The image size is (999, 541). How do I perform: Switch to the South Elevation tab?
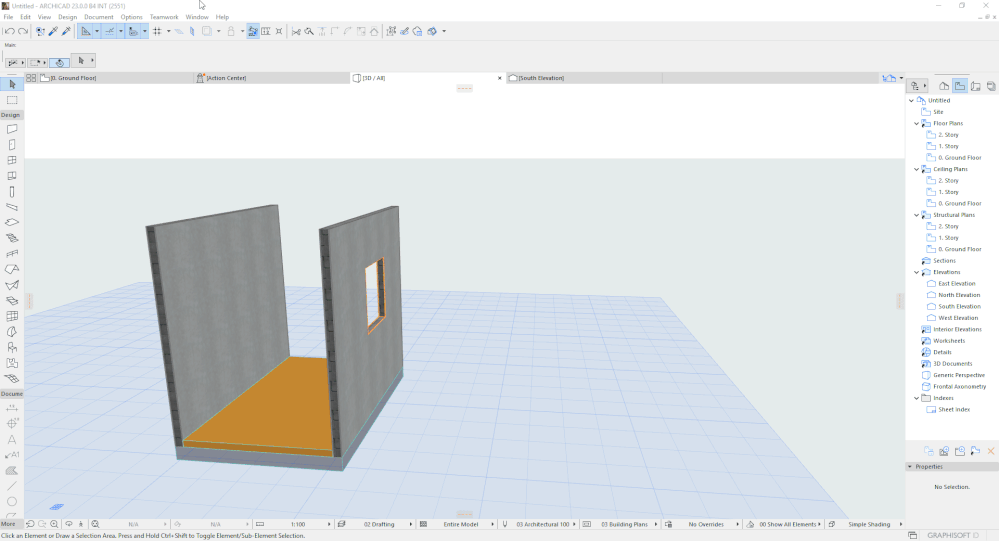coord(541,78)
